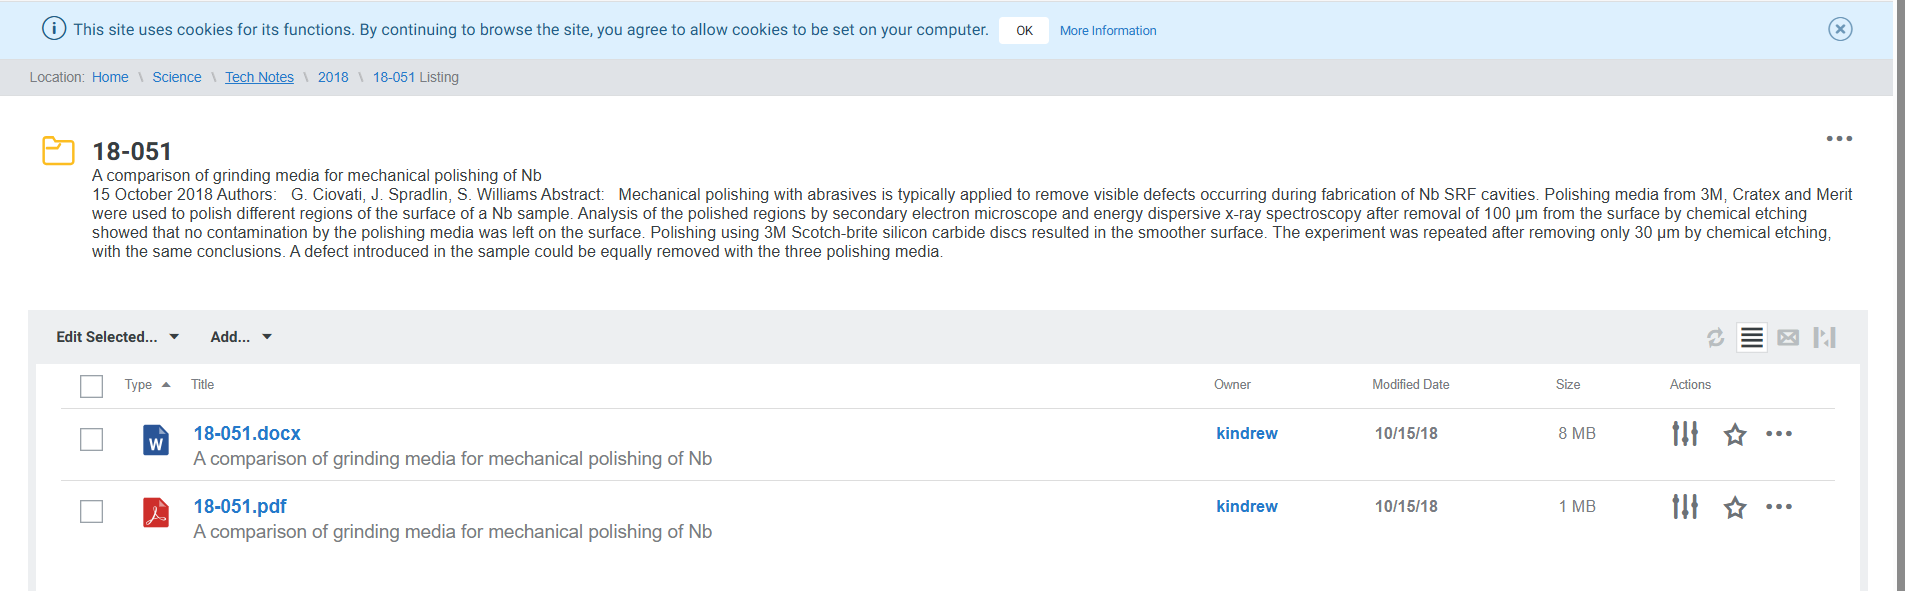Click the refresh listing icon
1905x591 pixels.
(1715, 338)
